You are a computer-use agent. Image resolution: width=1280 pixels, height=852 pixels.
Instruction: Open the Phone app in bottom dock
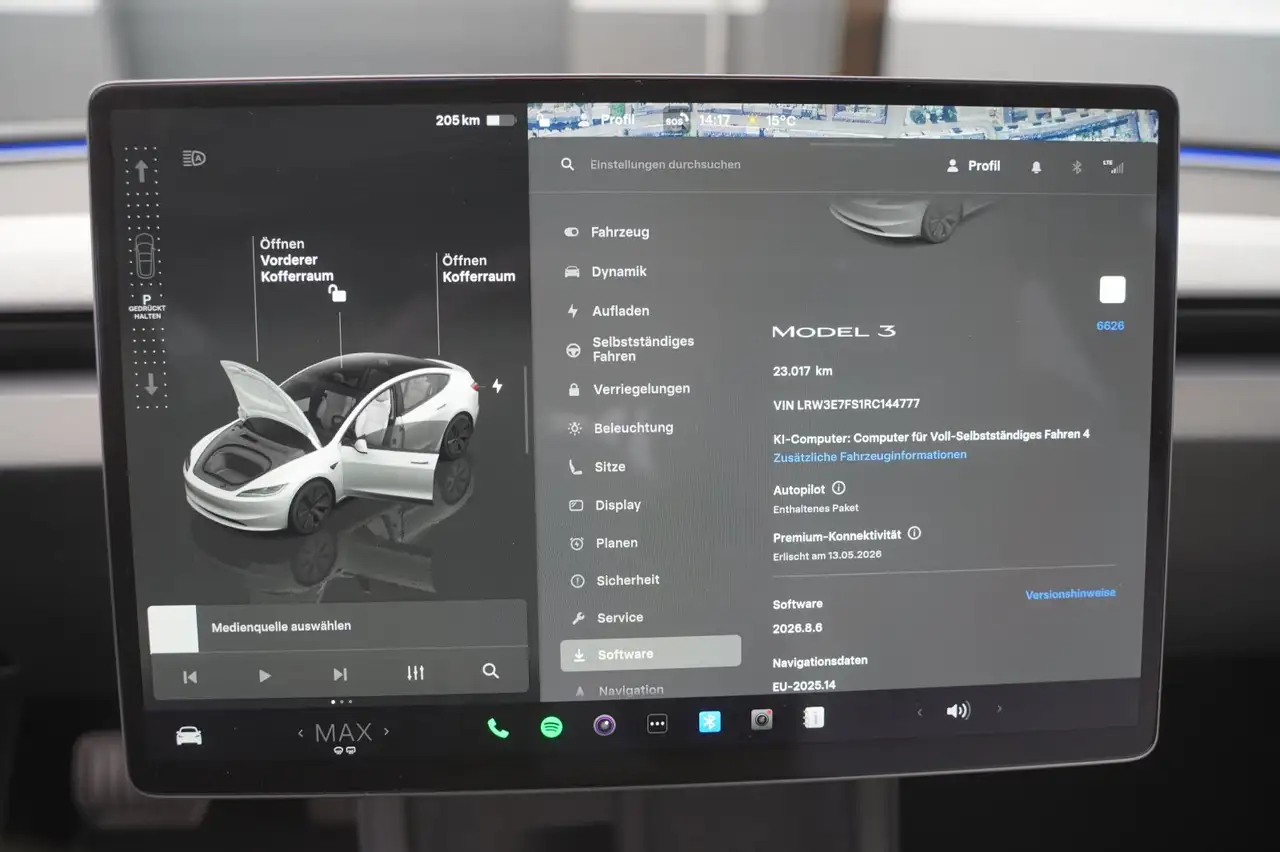pos(498,728)
